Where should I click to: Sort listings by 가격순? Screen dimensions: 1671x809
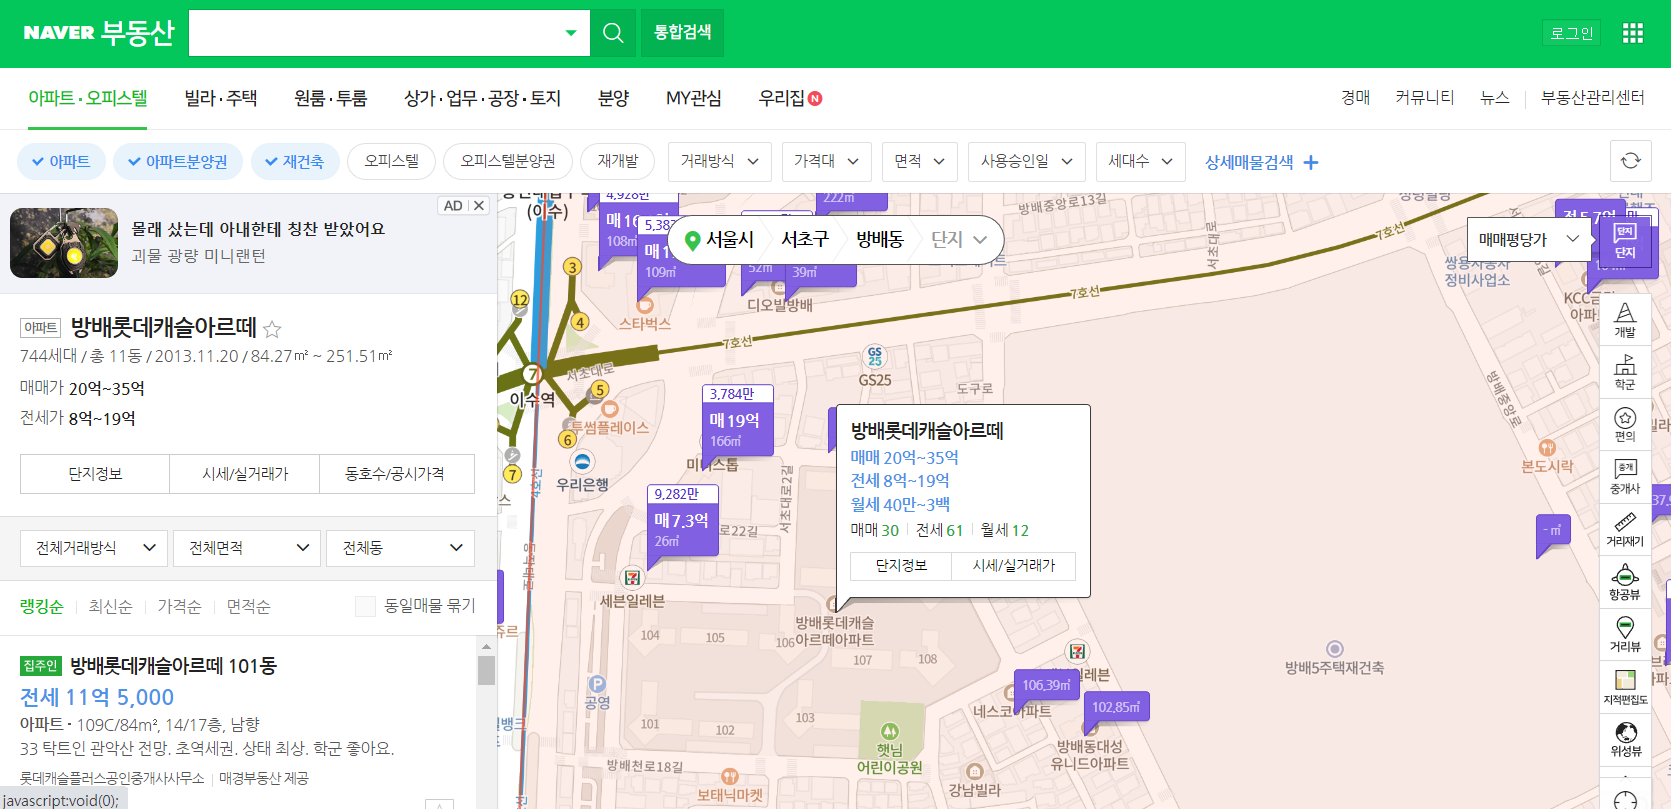[x=179, y=606]
